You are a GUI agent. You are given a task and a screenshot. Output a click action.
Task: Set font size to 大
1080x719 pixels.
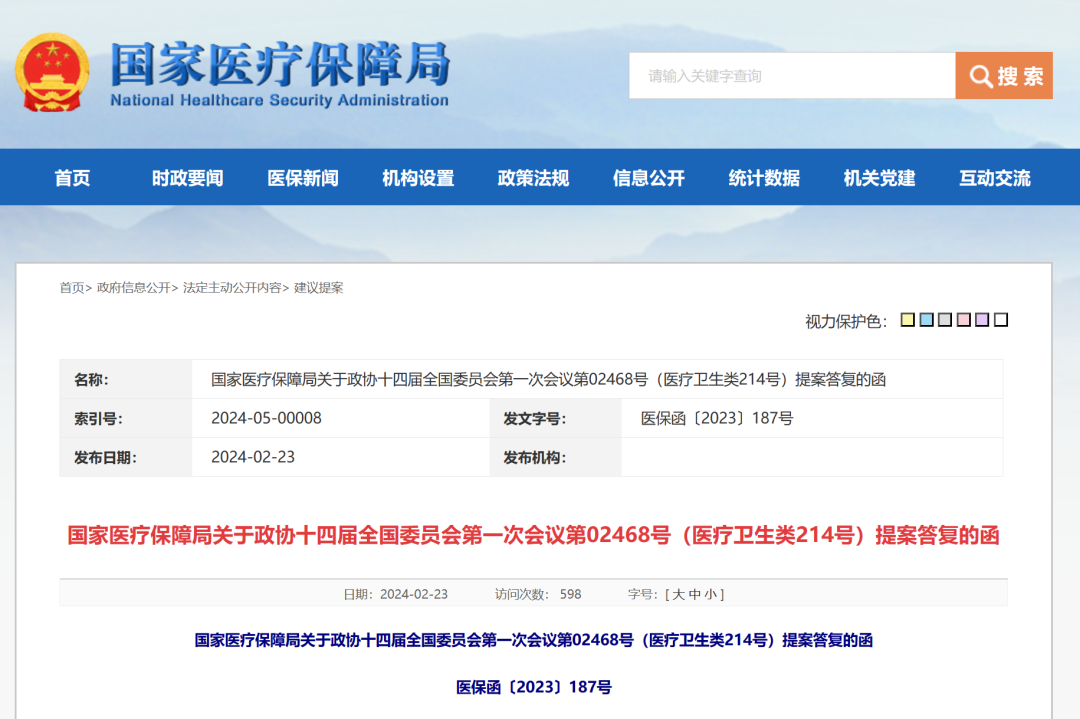point(678,594)
